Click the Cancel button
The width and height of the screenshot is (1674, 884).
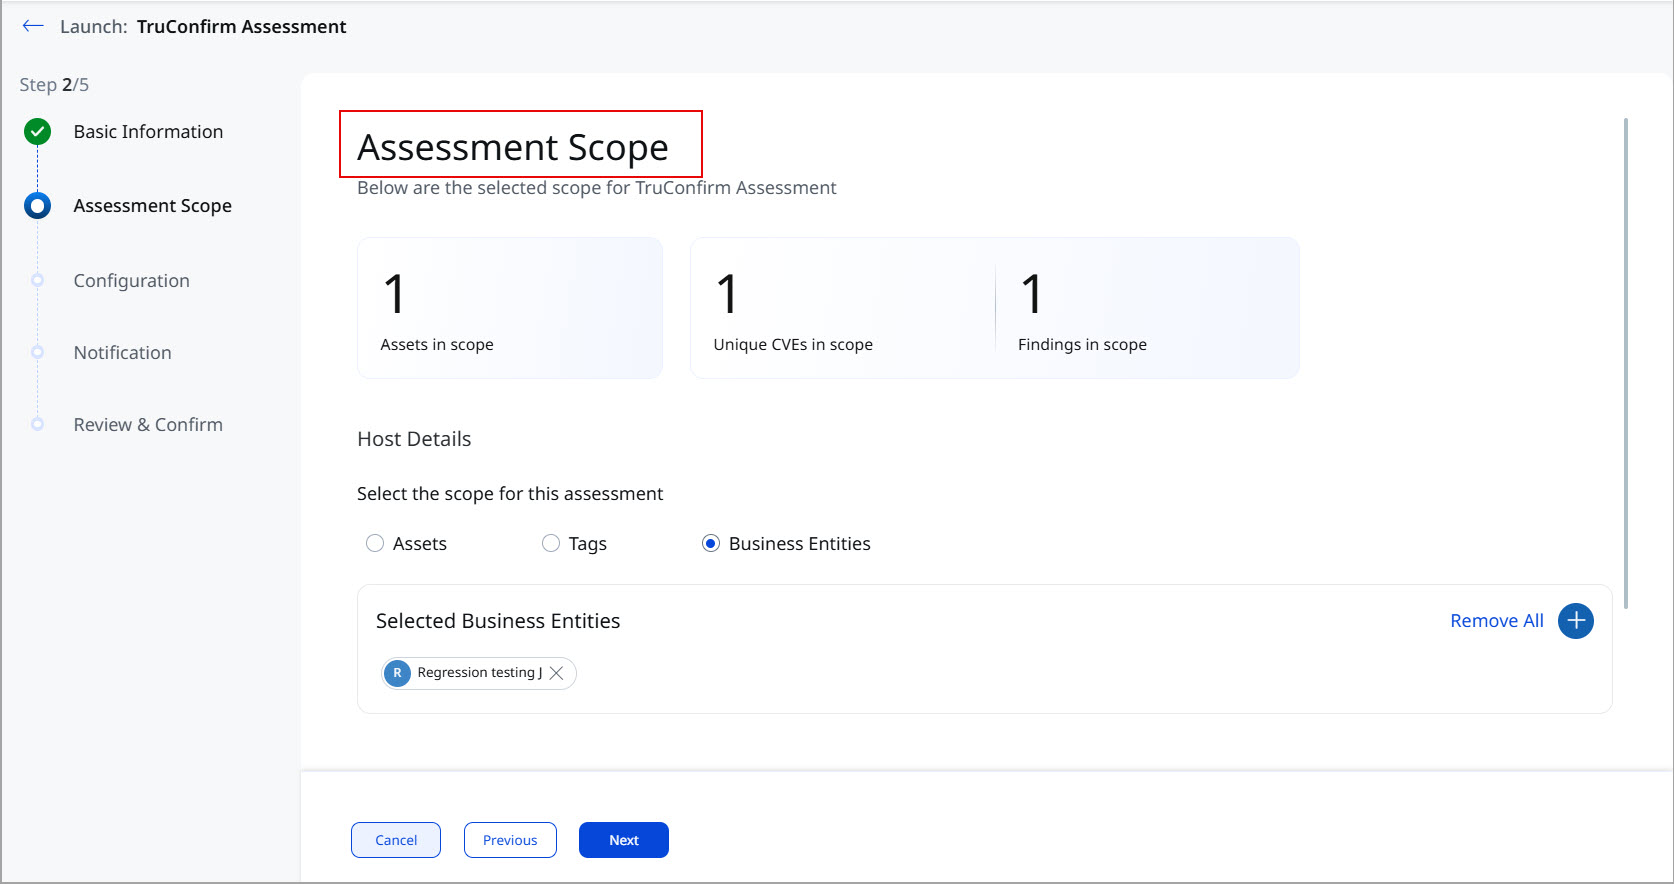[396, 840]
